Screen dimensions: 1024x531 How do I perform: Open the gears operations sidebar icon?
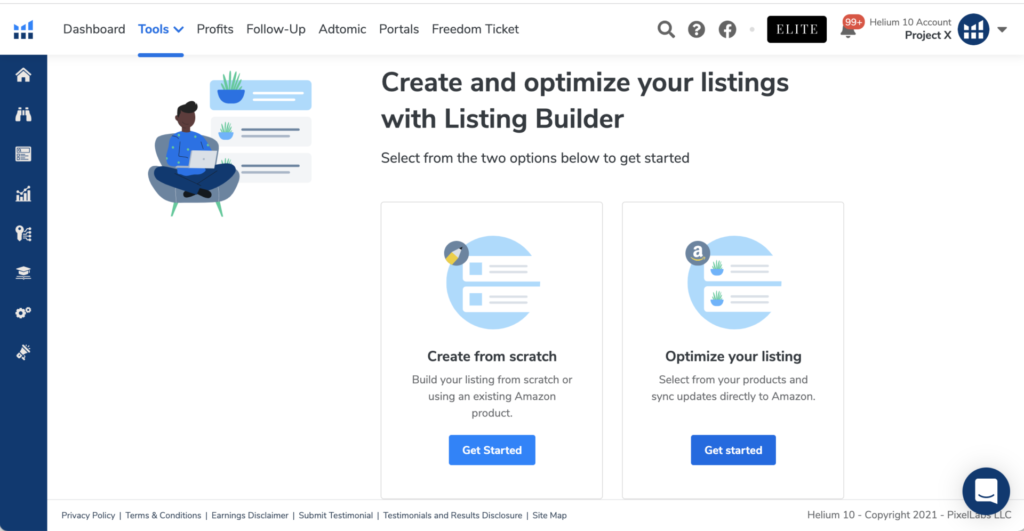coord(23,313)
